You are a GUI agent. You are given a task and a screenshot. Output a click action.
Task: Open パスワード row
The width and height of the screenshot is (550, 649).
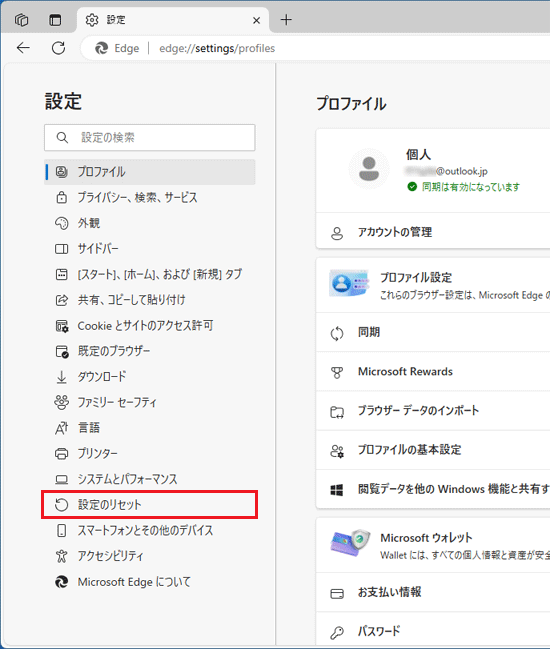[433, 631]
